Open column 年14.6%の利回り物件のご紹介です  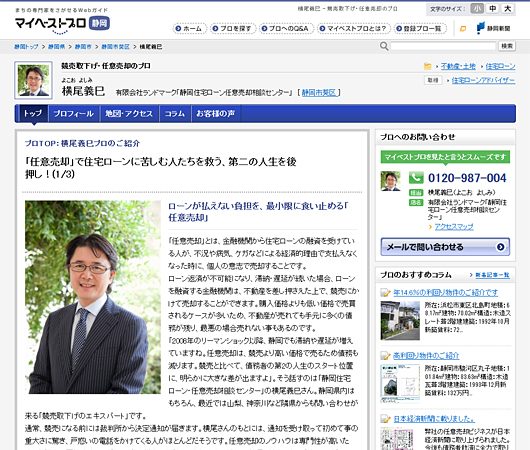tap(445, 292)
